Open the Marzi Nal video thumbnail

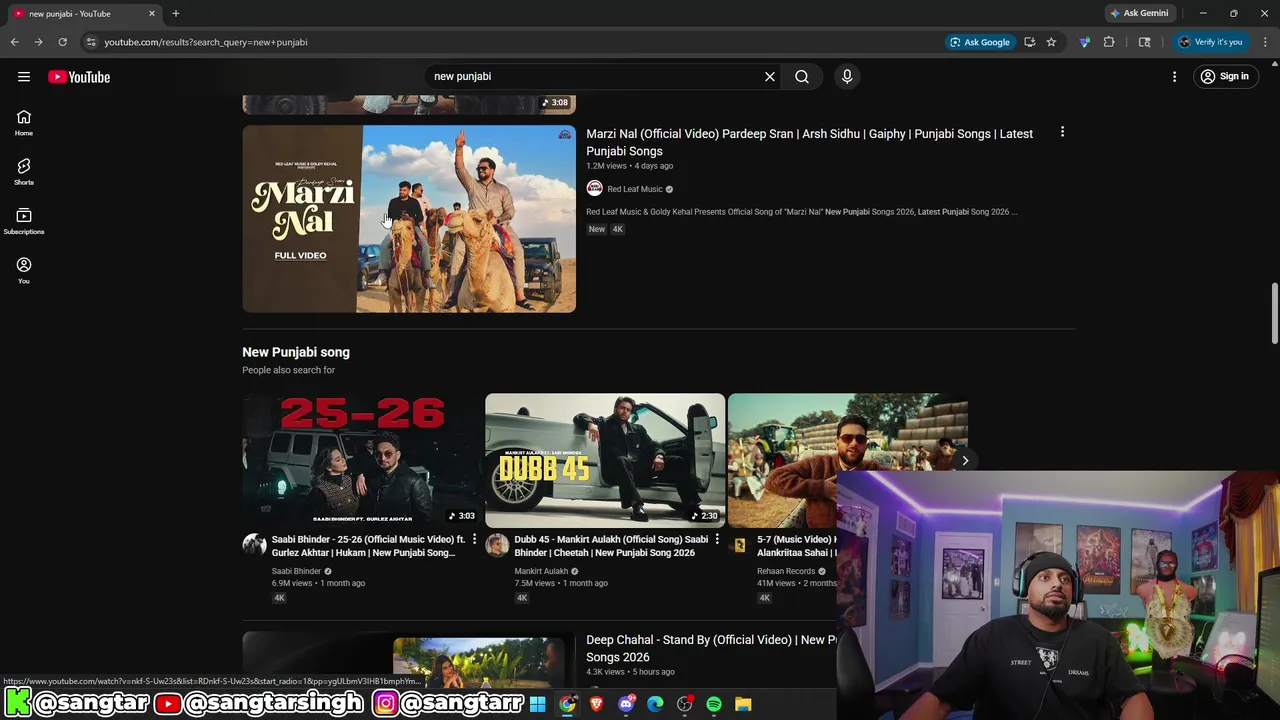tap(409, 219)
